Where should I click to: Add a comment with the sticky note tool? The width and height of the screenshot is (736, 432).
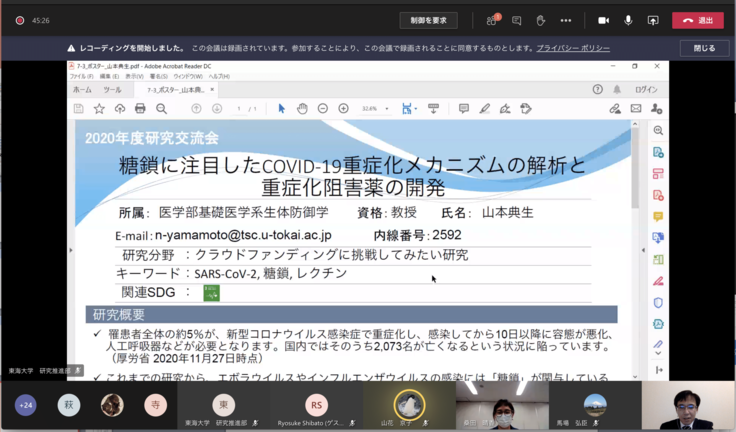[x=463, y=108]
